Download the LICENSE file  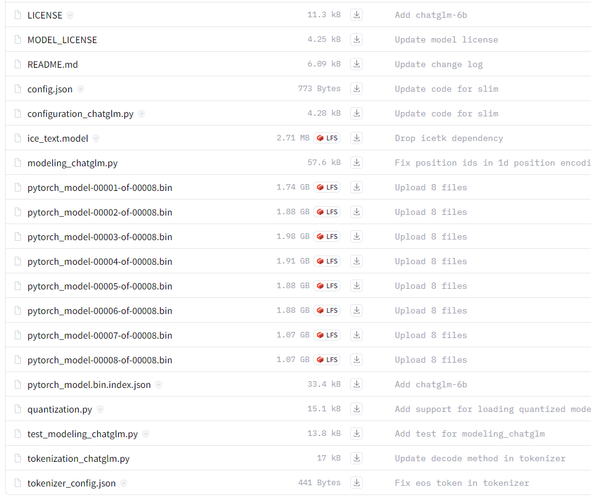click(x=357, y=15)
